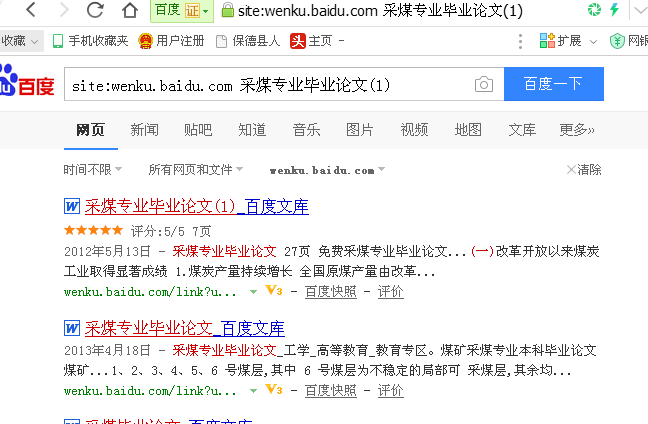Switch to the 文库 tab
Viewport: 648px width, 424px height.
[x=522, y=130]
